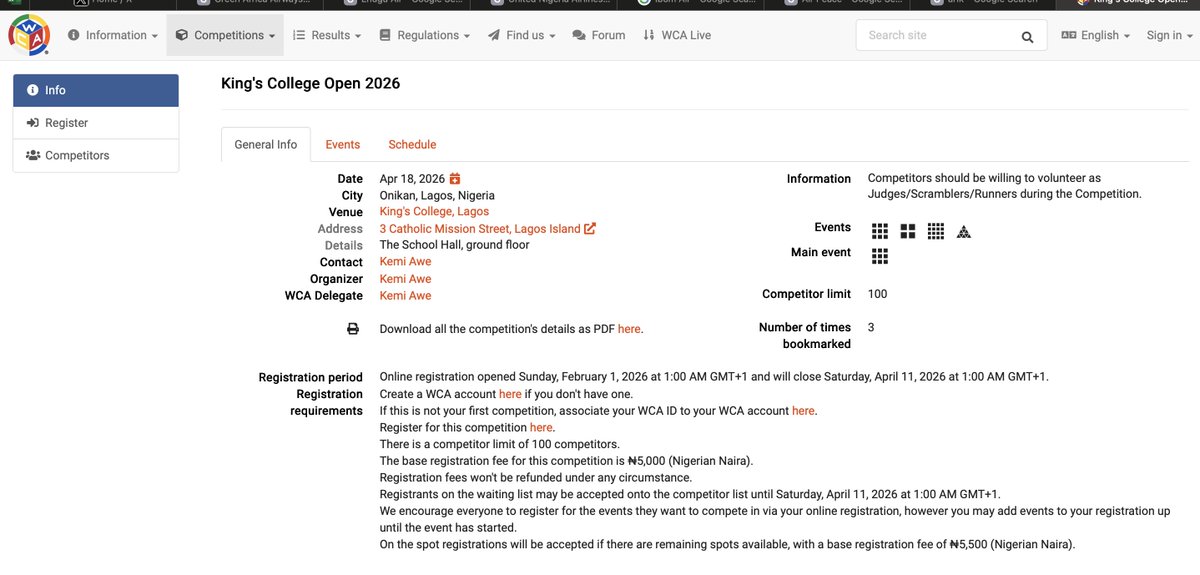
Task: Click the magnifier search icon
Action: 1027,37
